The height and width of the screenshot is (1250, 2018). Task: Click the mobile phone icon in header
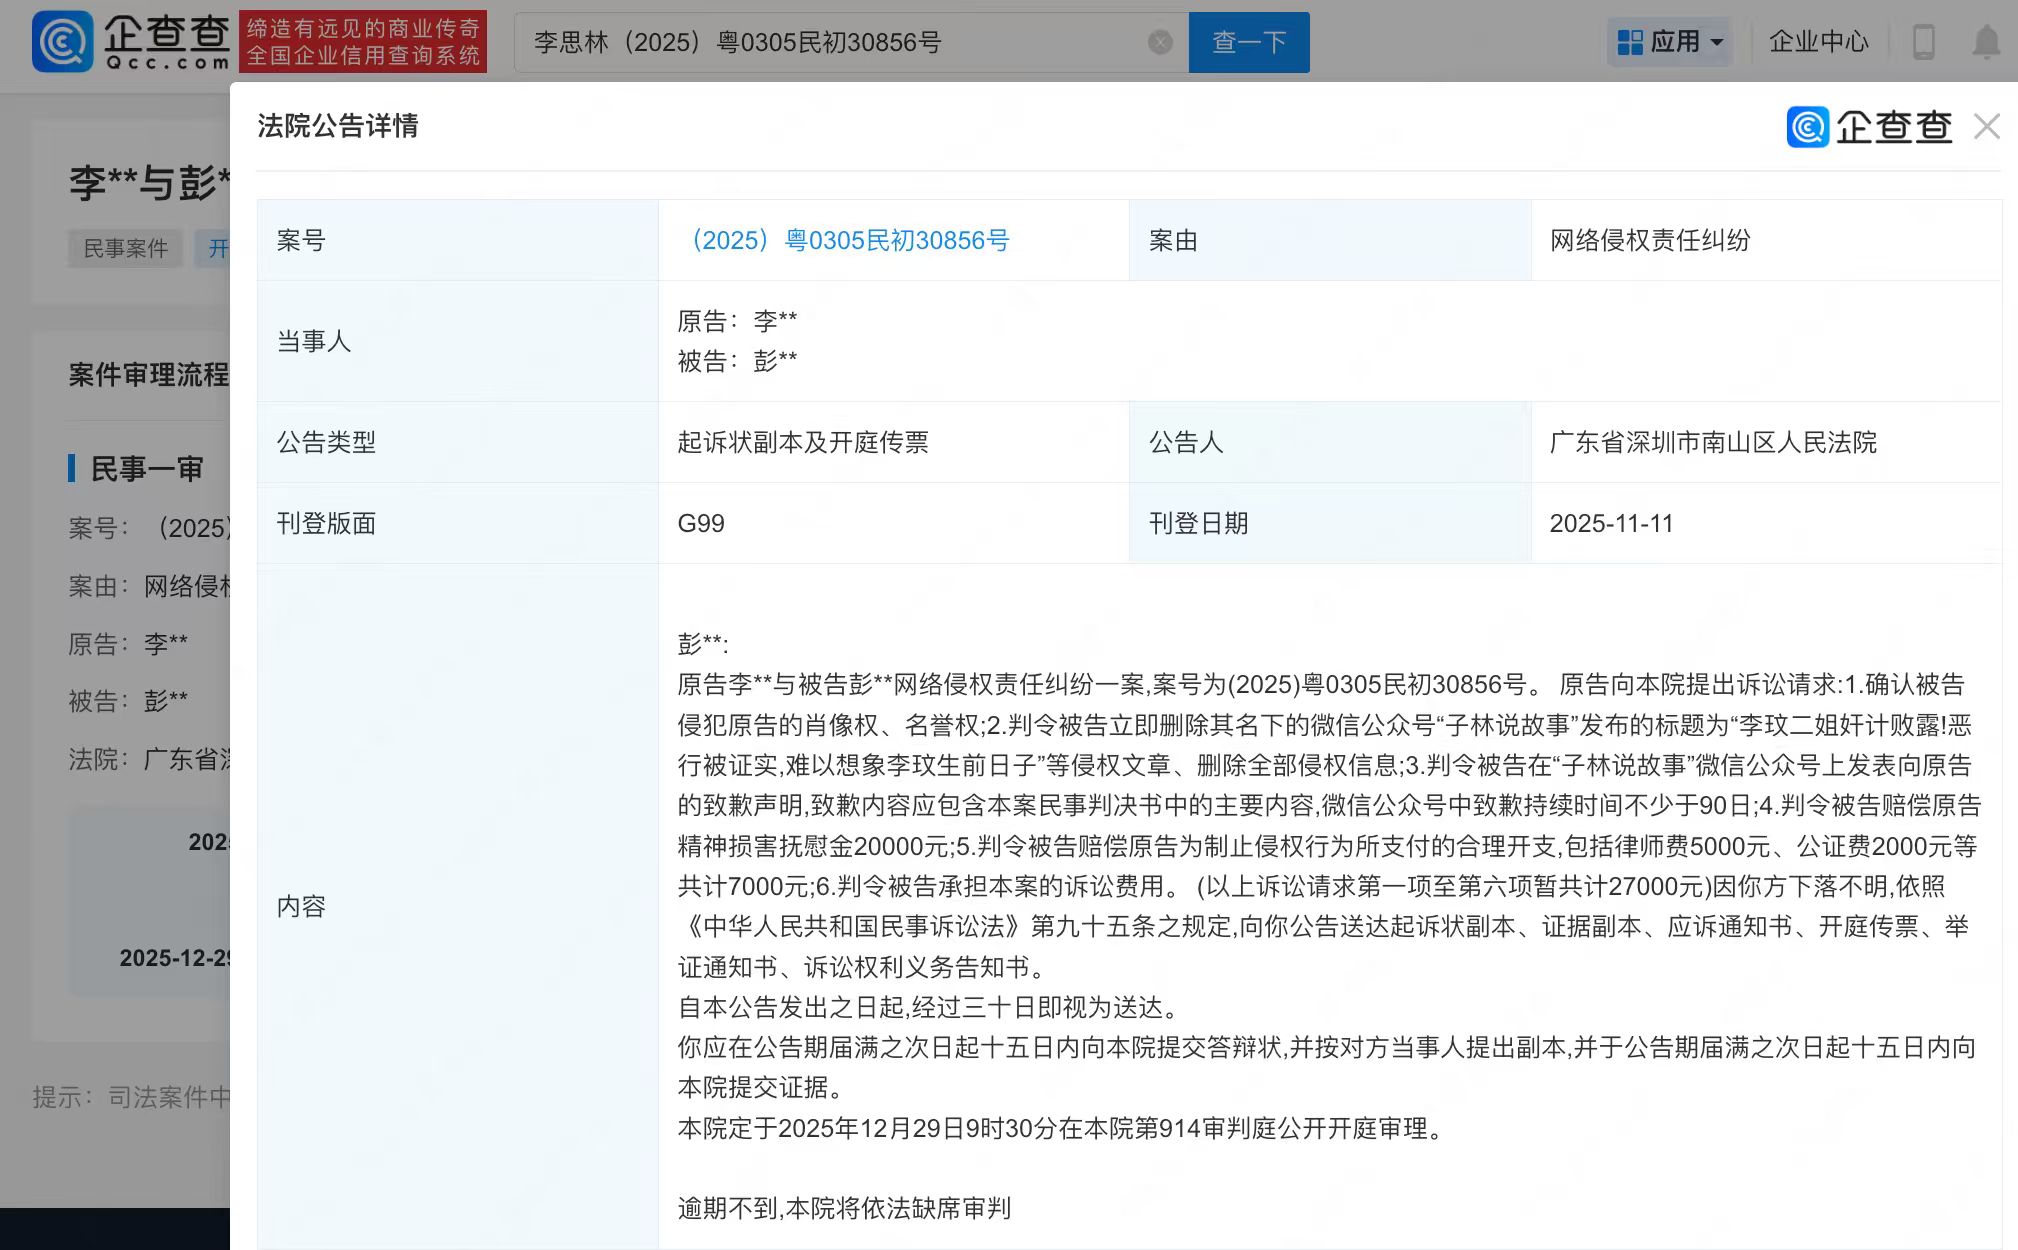tap(1923, 42)
